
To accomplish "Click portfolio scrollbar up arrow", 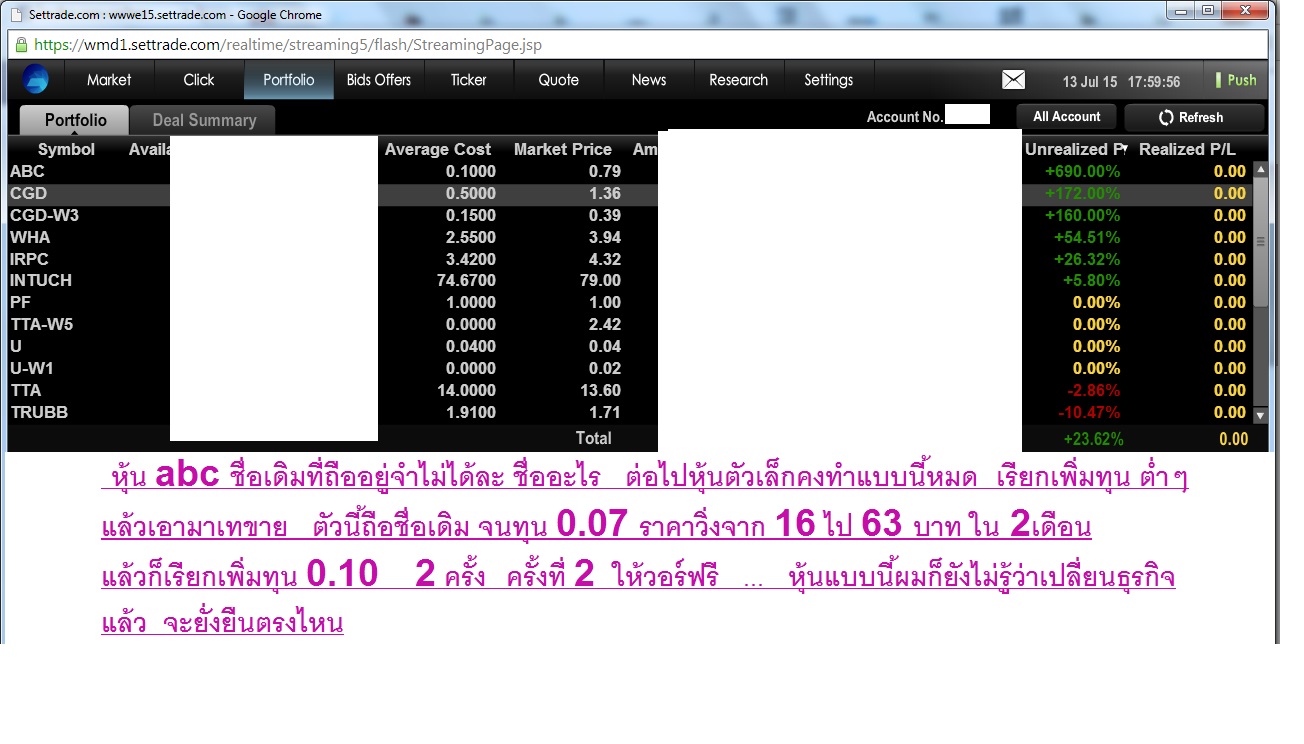I will pyautogui.click(x=1260, y=170).
